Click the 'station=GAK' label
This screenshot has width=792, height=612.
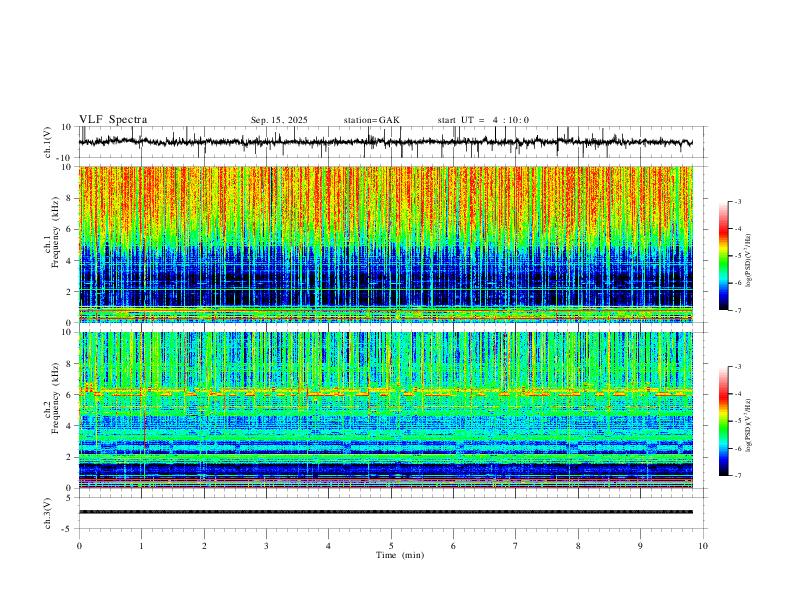[x=371, y=120]
